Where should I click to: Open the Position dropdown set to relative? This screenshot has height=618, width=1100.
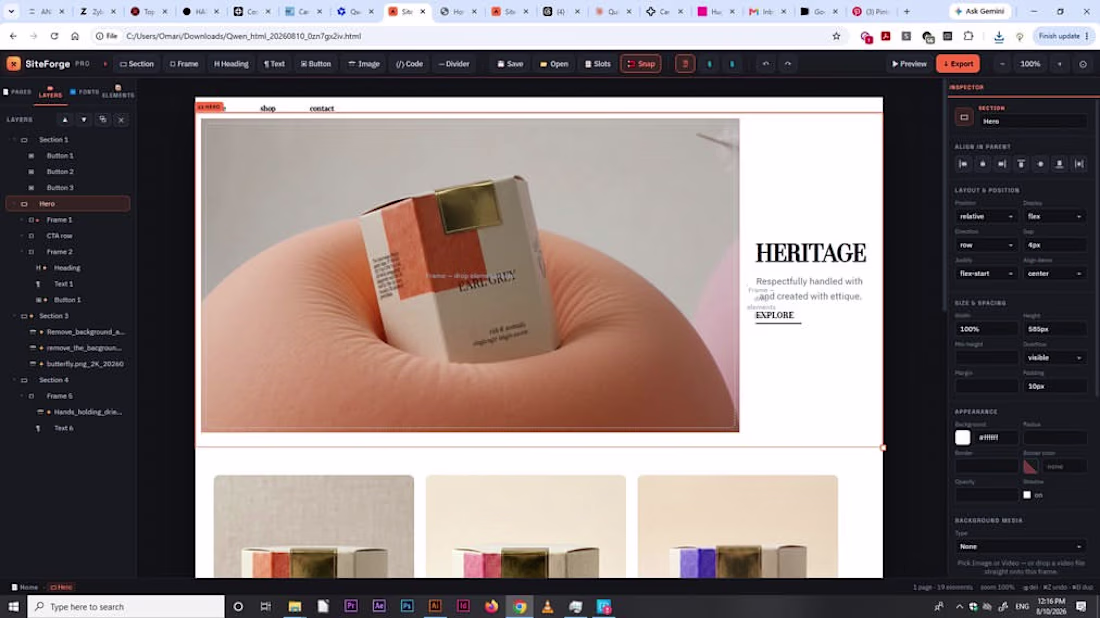pyautogui.click(x=986, y=217)
